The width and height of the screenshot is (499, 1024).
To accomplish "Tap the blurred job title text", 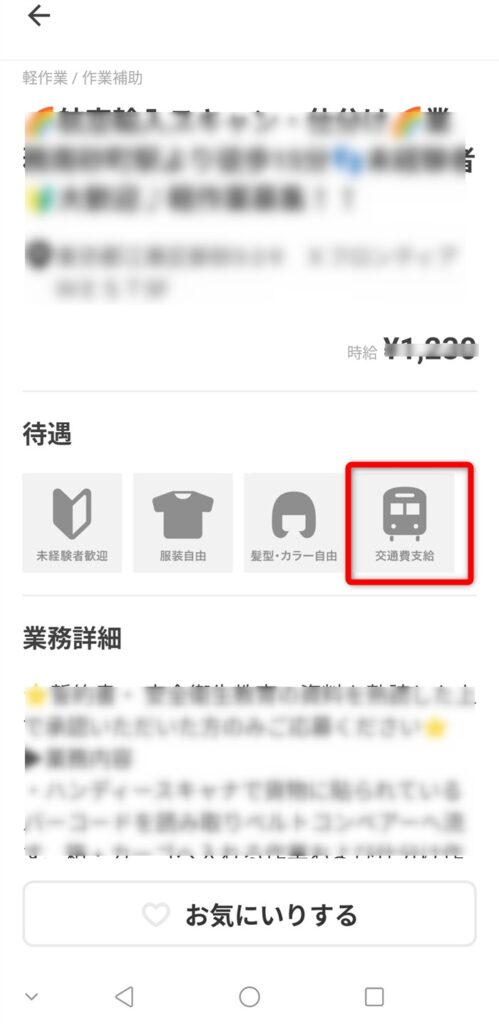I will click(248, 160).
